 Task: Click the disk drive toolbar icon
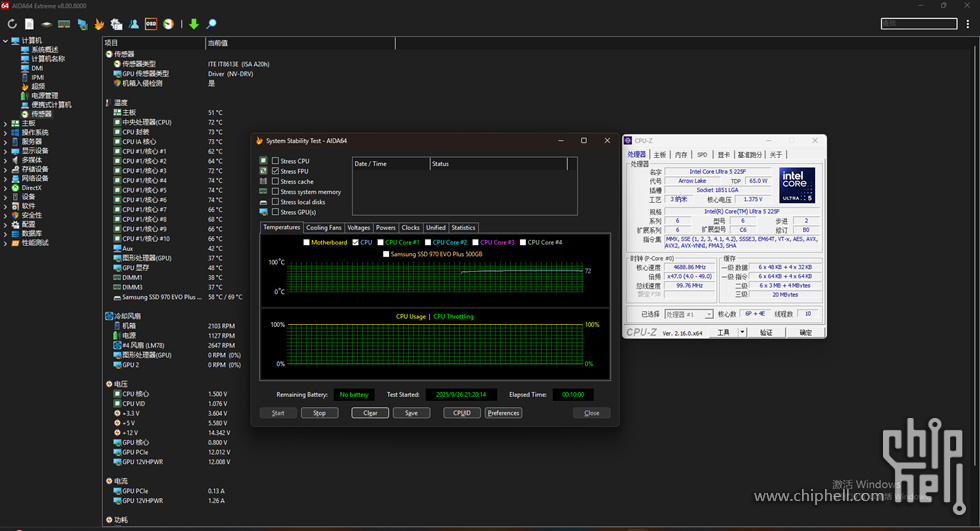click(46, 24)
